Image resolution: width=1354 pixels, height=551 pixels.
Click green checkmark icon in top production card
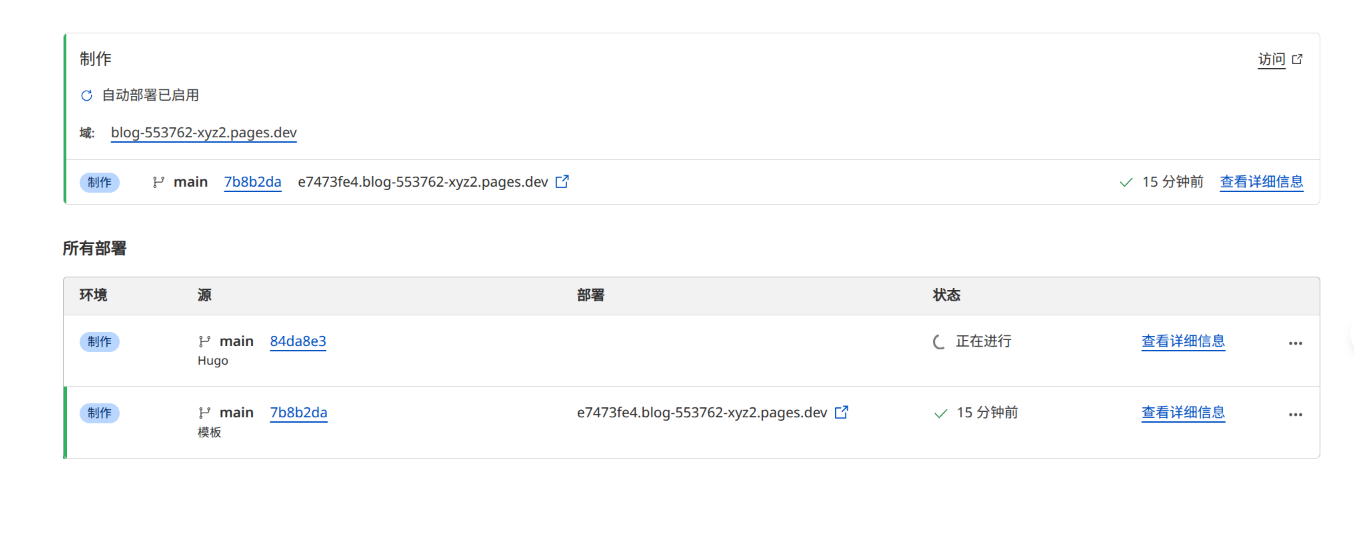click(x=1126, y=183)
